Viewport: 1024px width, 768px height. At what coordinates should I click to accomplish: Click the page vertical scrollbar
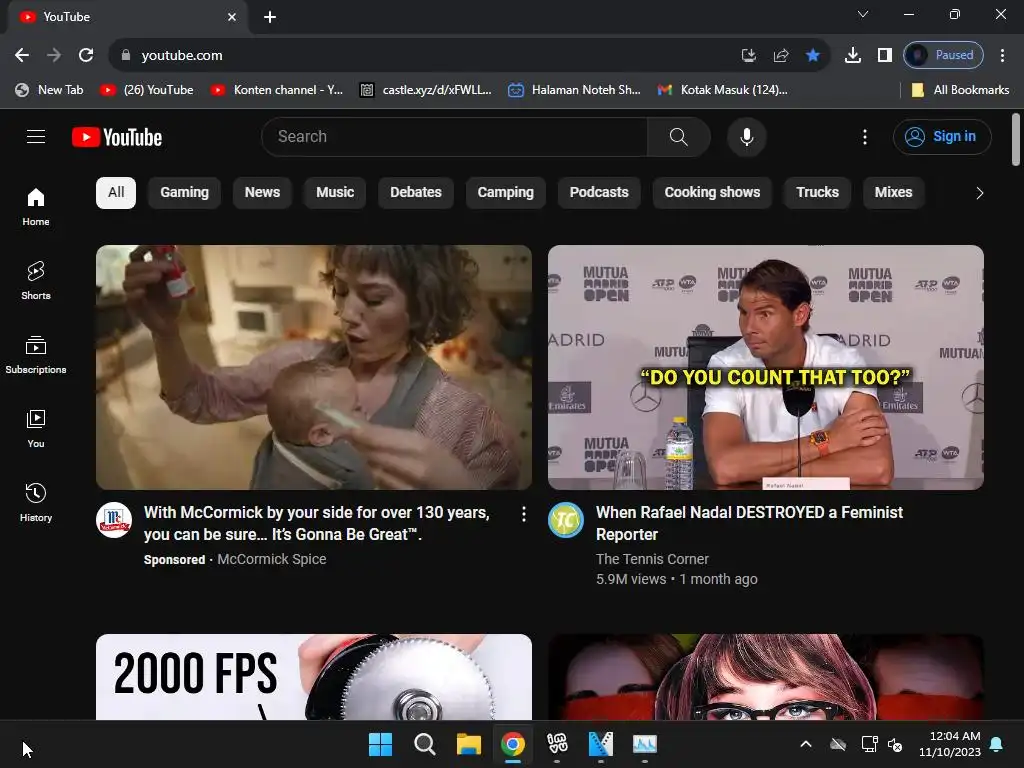pos(1016,140)
